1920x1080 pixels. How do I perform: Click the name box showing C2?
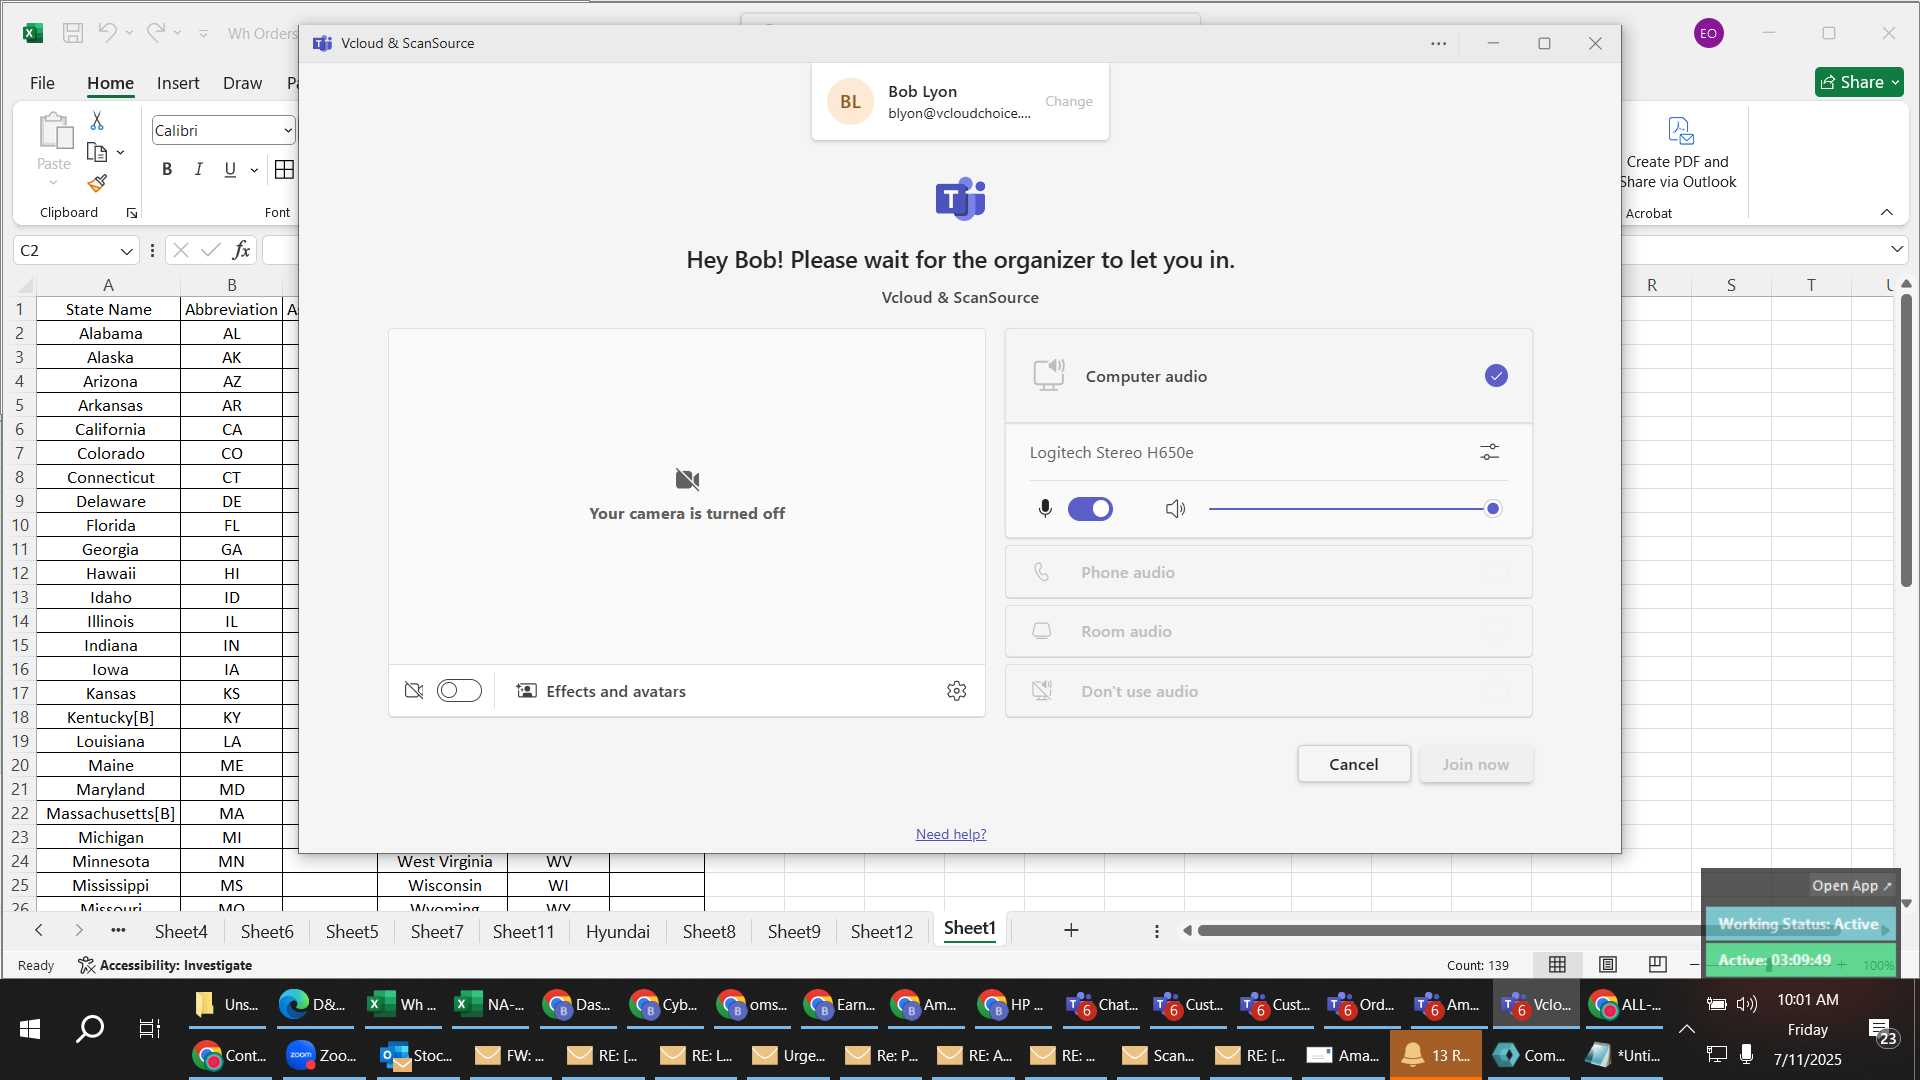(x=66, y=251)
